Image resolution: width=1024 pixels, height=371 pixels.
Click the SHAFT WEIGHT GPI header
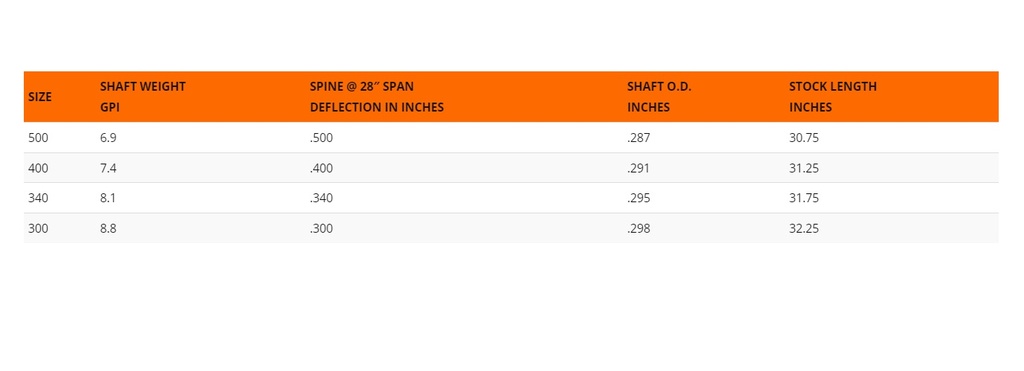coord(143,97)
